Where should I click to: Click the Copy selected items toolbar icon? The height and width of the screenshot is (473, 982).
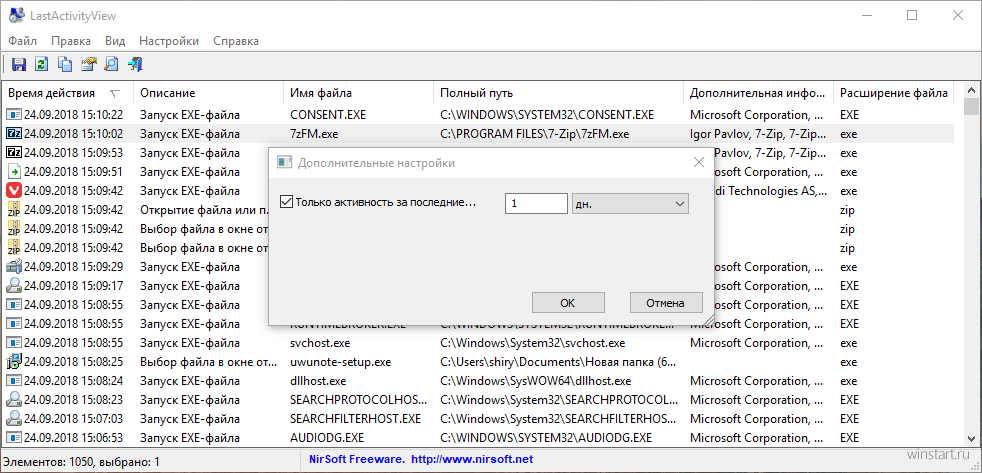point(65,65)
